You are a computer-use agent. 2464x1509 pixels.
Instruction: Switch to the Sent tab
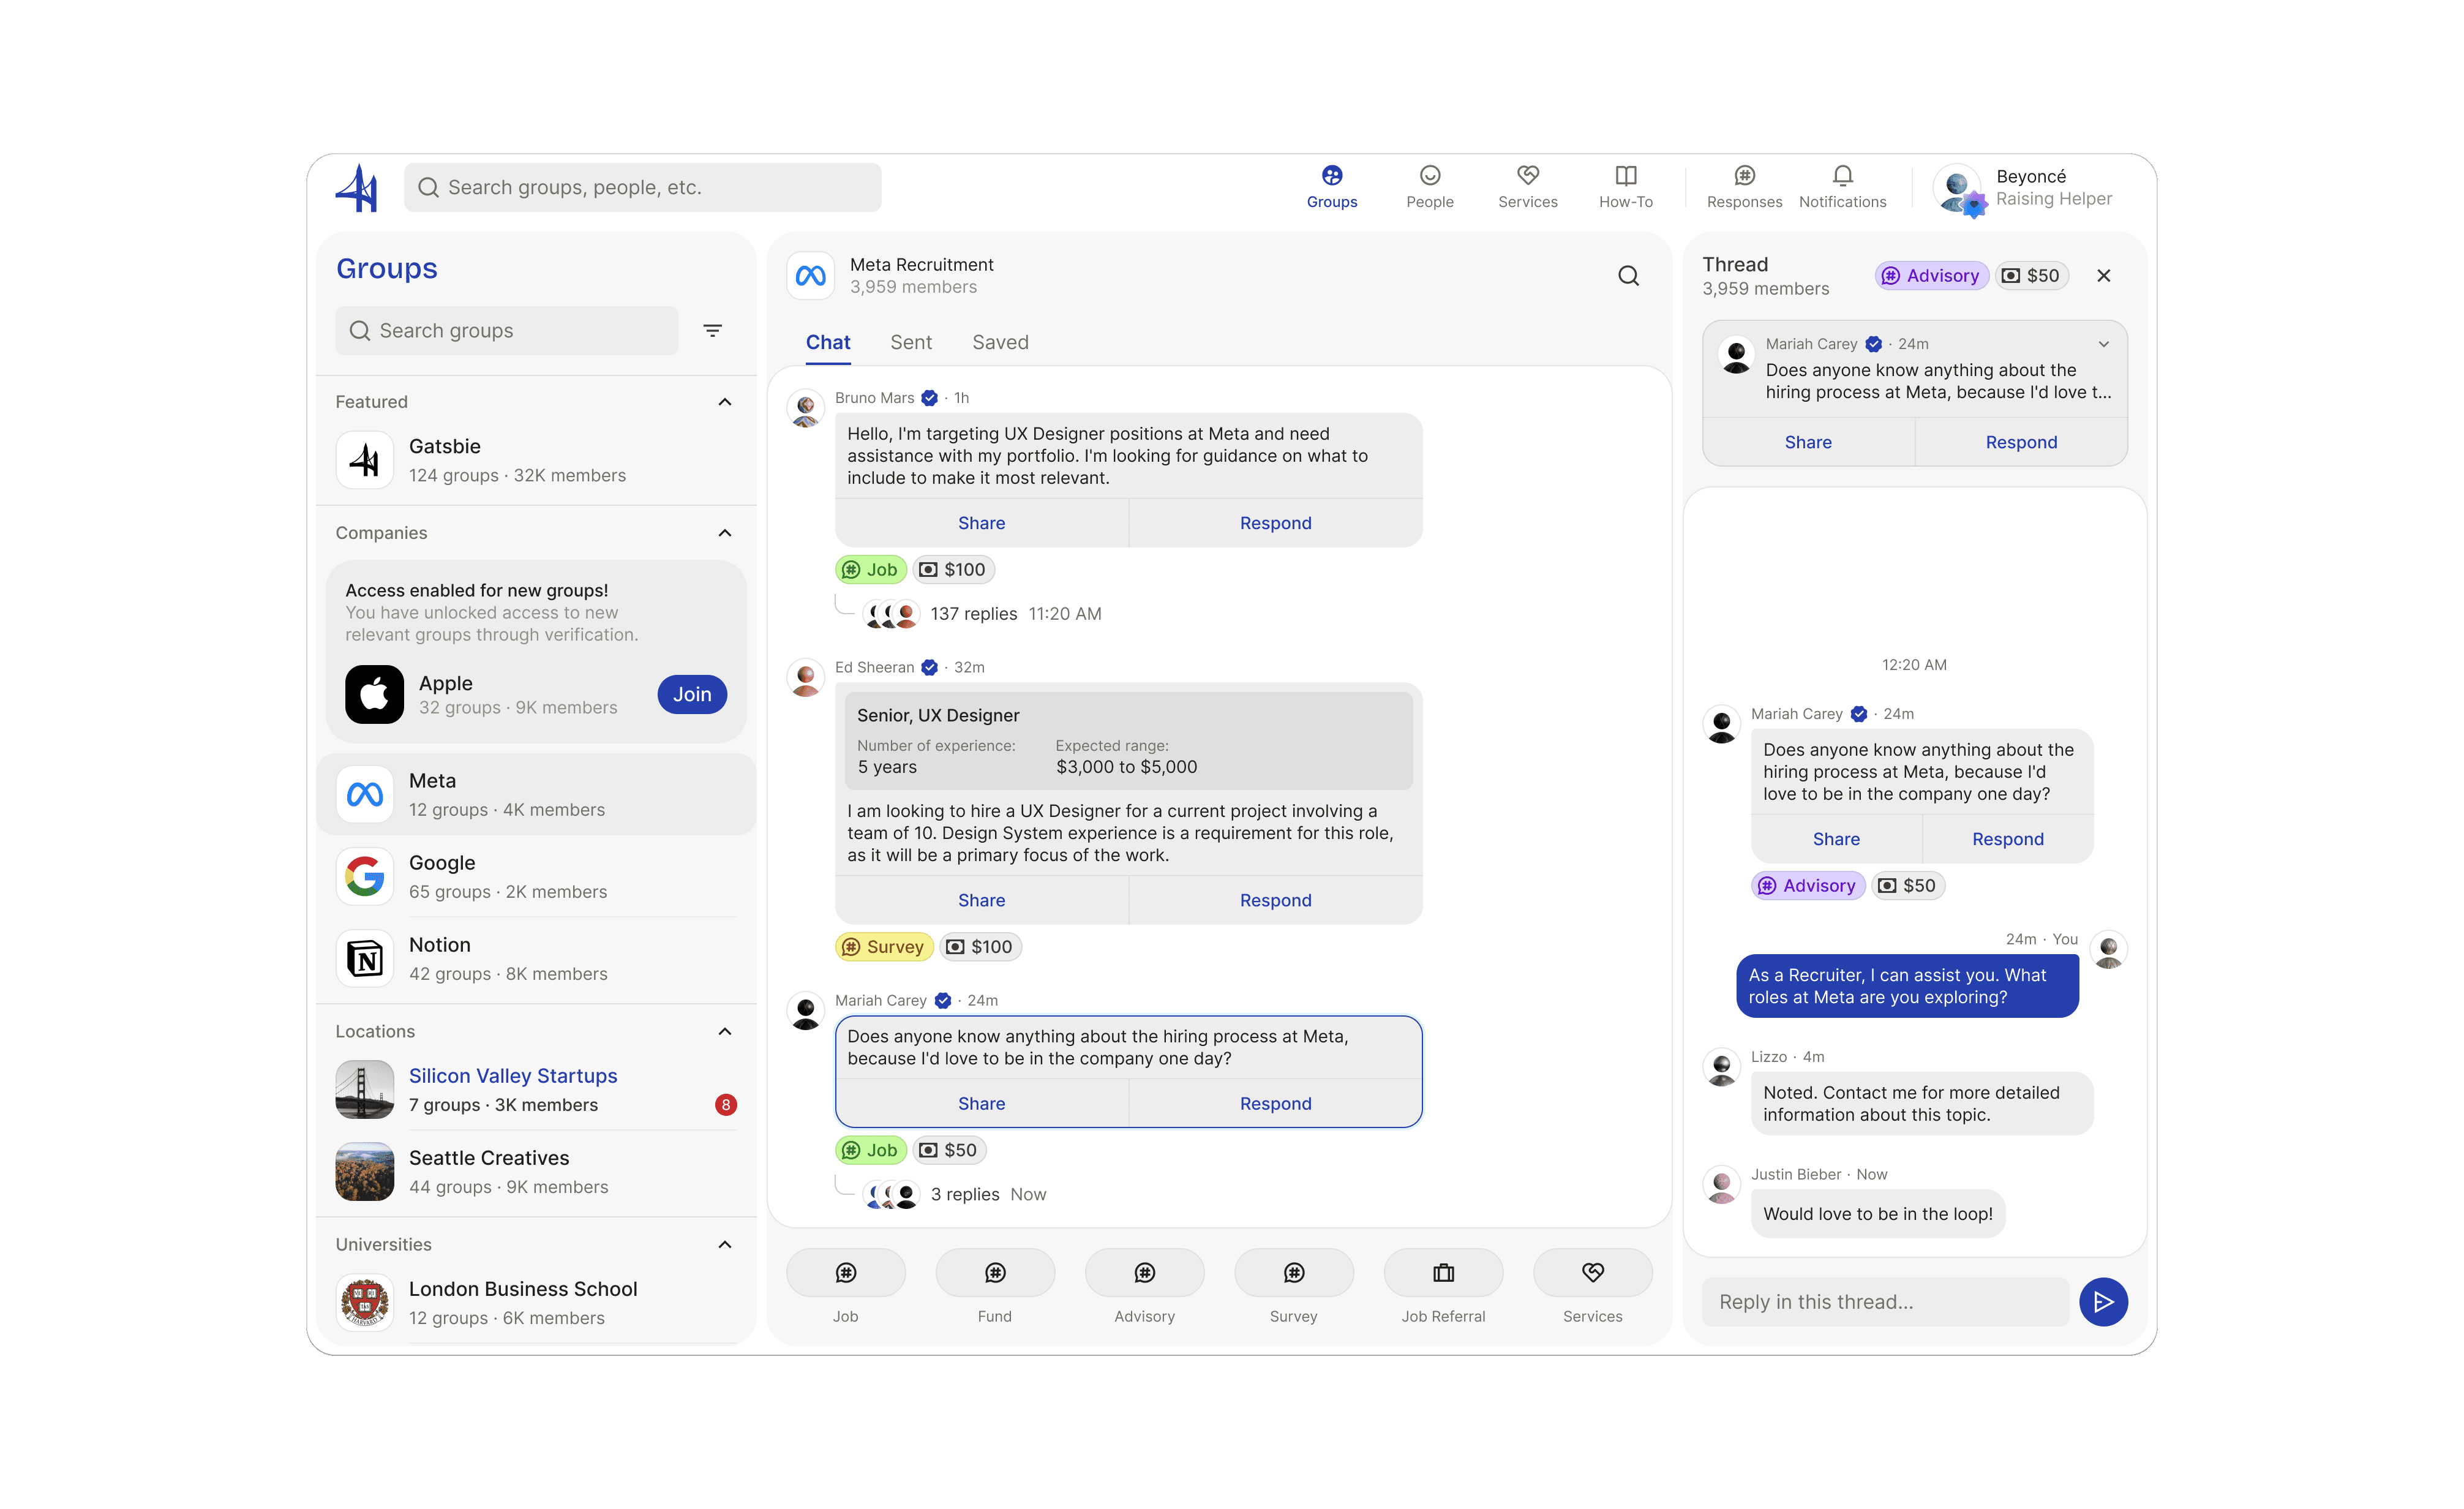coord(910,342)
